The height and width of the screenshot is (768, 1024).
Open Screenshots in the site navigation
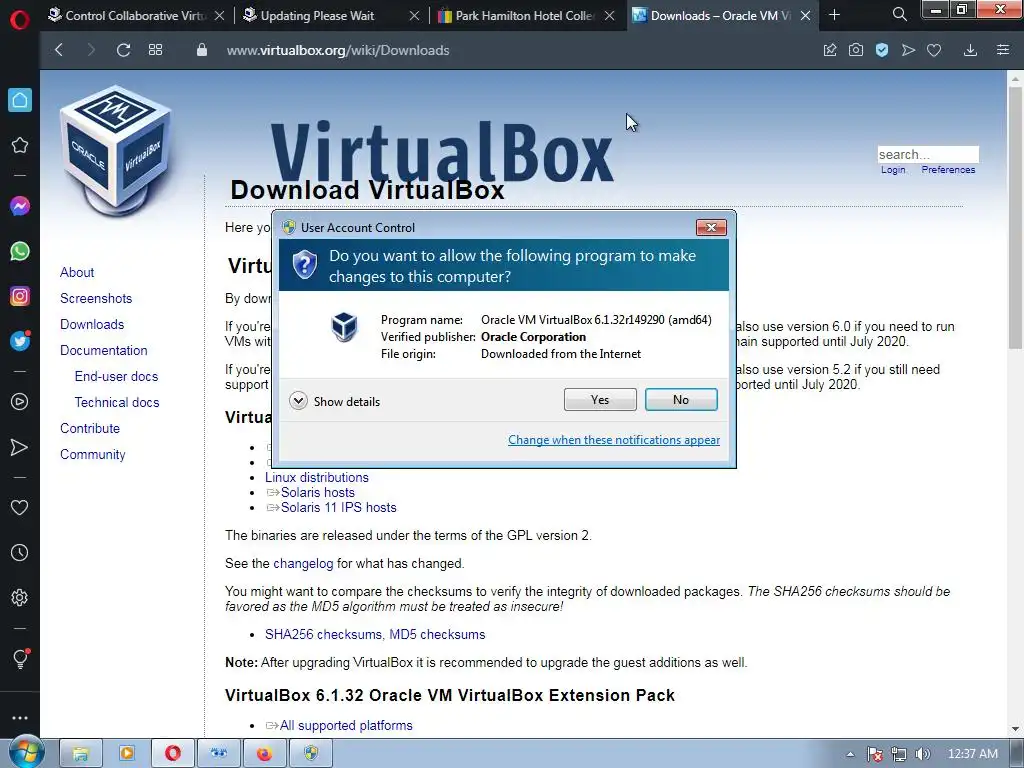click(x=96, y=298)
